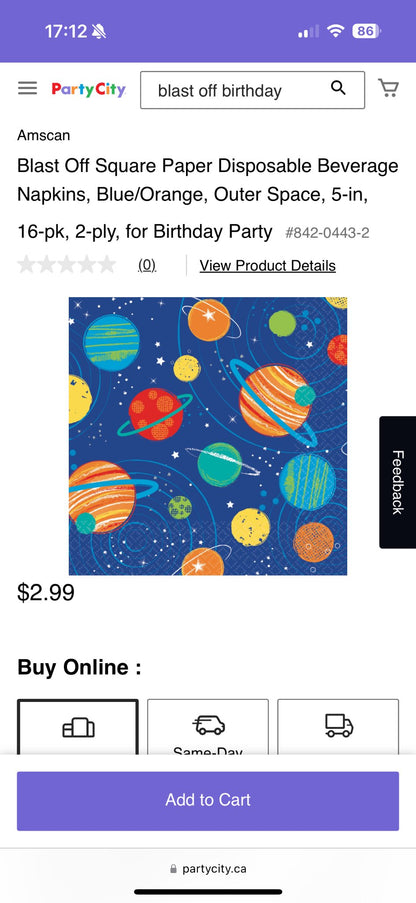Screen dimensions: 416x903
Task: Open the (0) reviews count link
Action: [147, 265]
